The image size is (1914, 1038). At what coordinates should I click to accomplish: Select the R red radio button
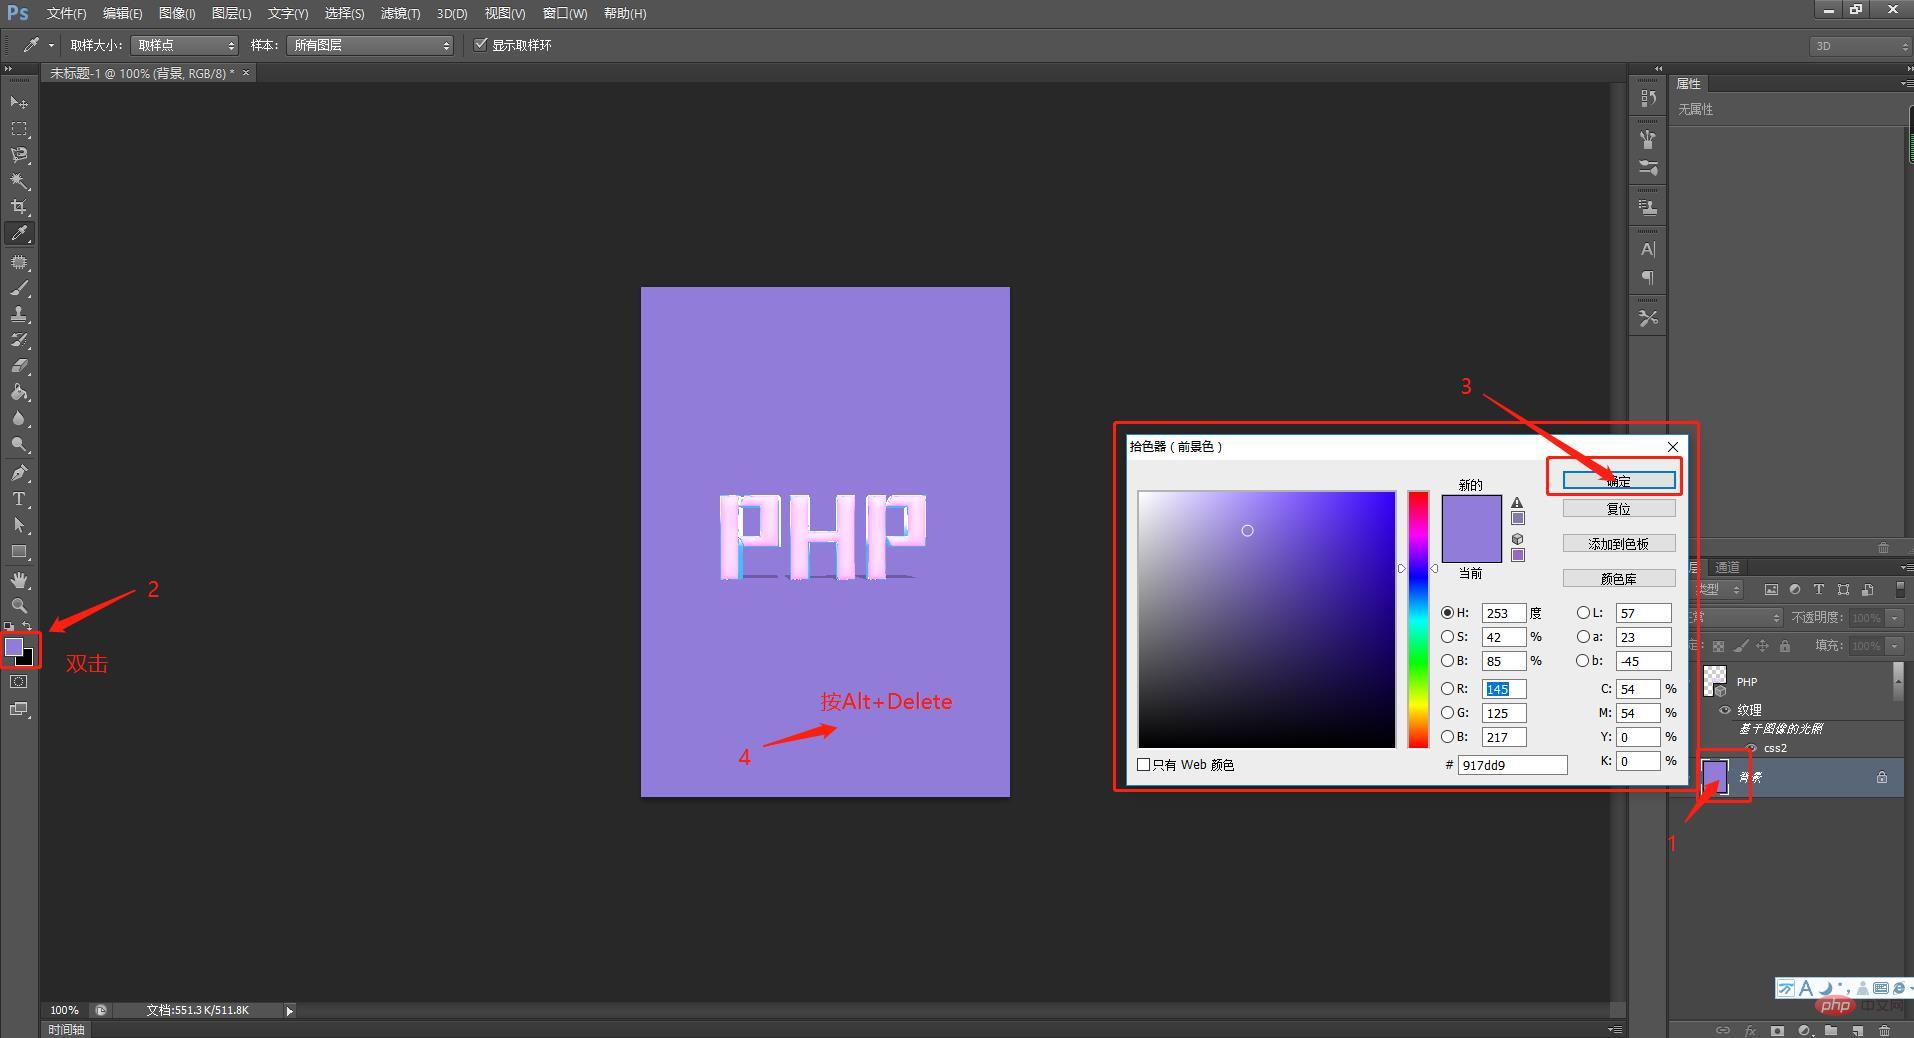1447,688
